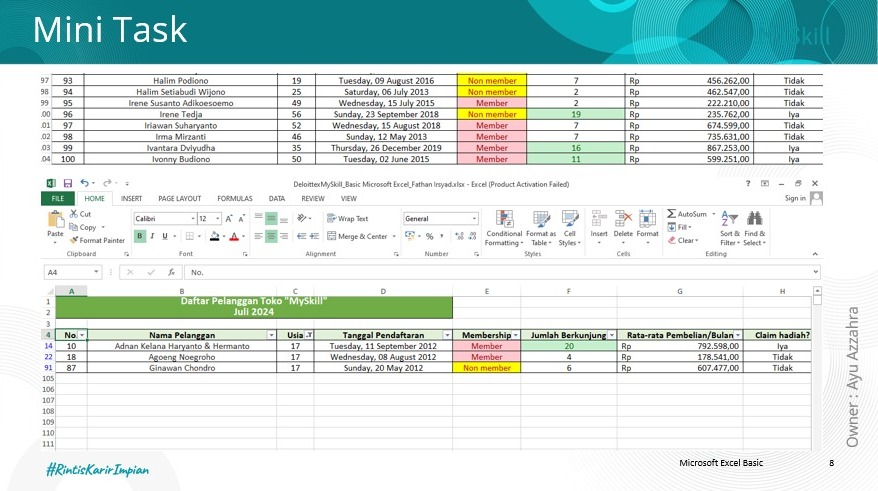Image resolution: width=878 pixels, height=491 pixels.
Task: Open the Fill color bucket swatch
Action: [x=214, y=236]
